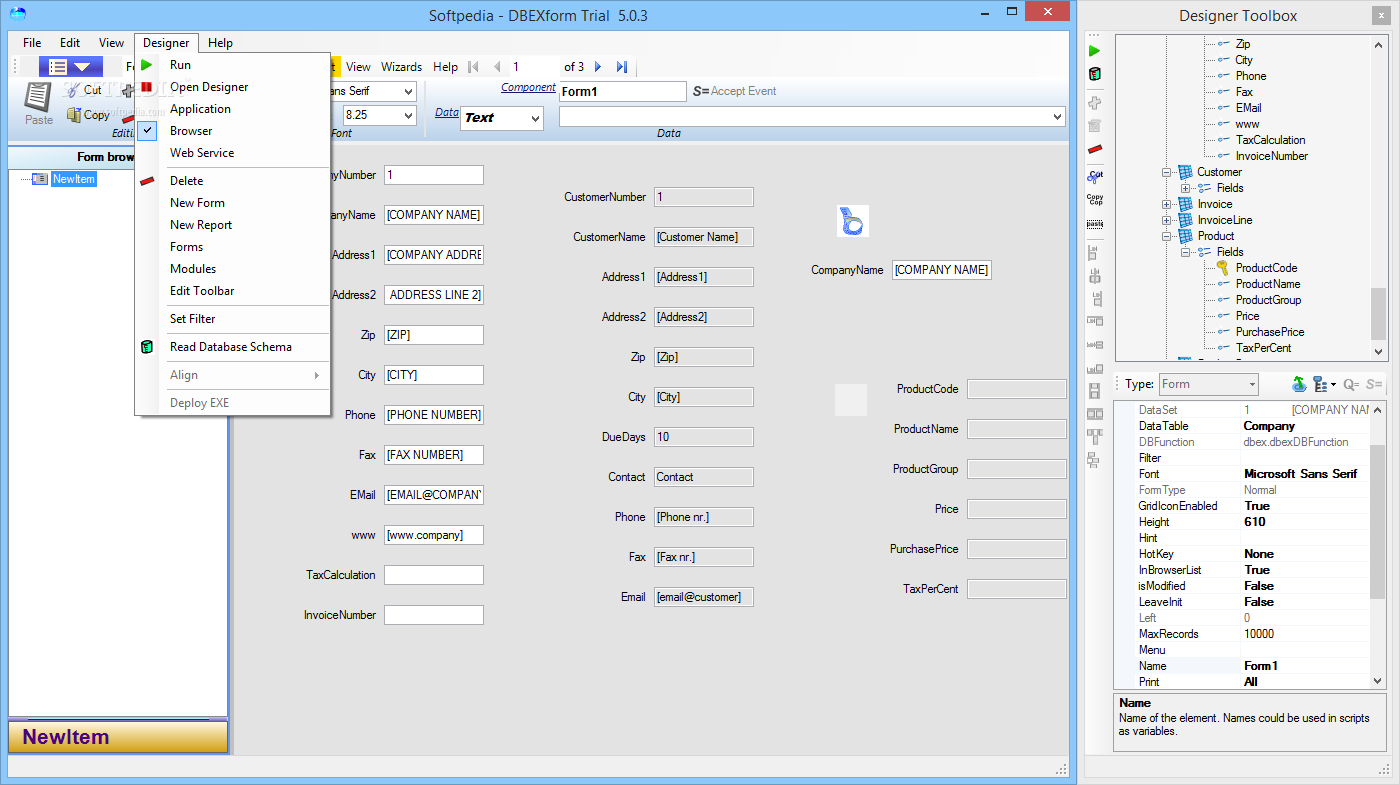
Task: Expand the InvoiceLine tree node
Action: 1166,220
